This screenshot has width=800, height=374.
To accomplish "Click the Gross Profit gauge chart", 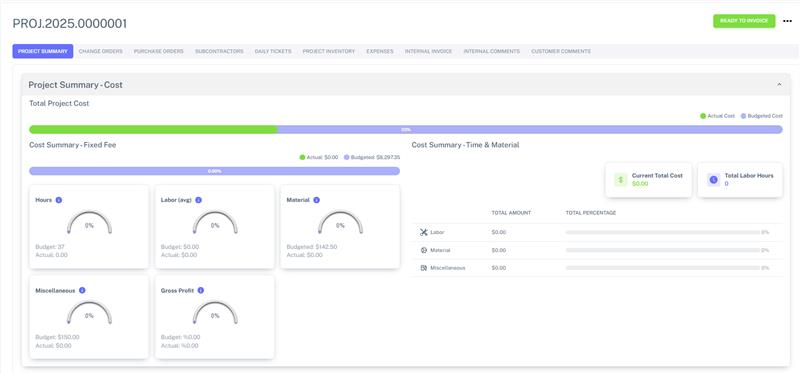I will click(215, 313).
